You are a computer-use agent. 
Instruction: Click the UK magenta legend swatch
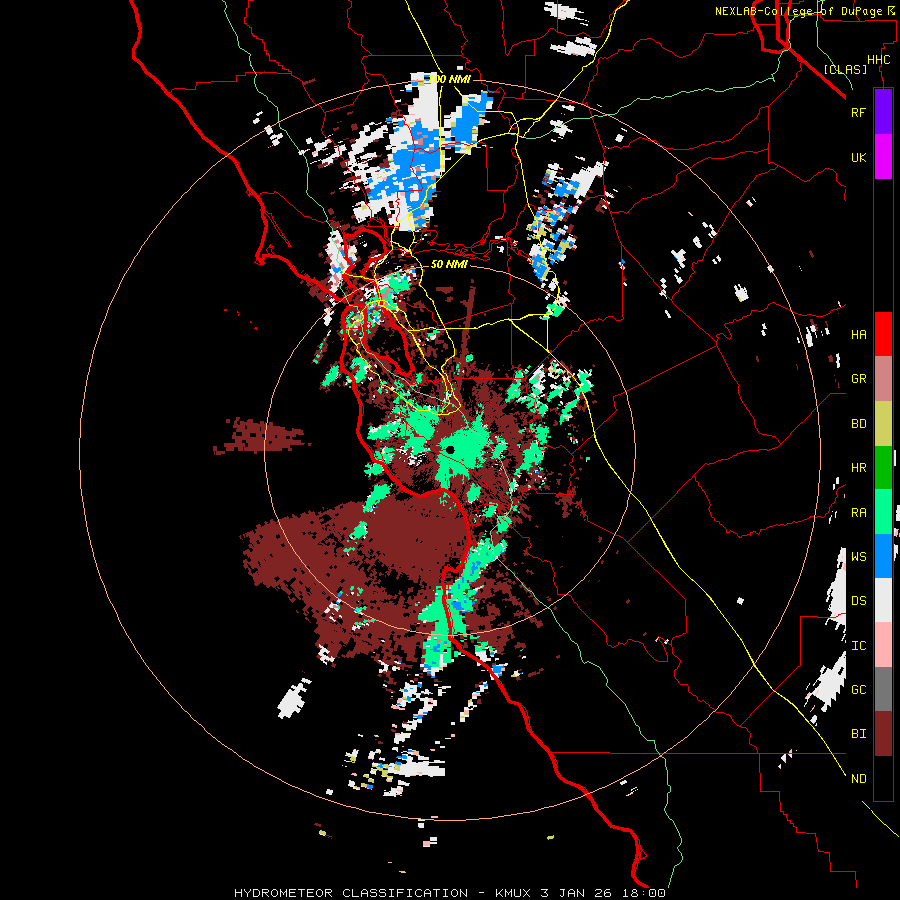883,157
